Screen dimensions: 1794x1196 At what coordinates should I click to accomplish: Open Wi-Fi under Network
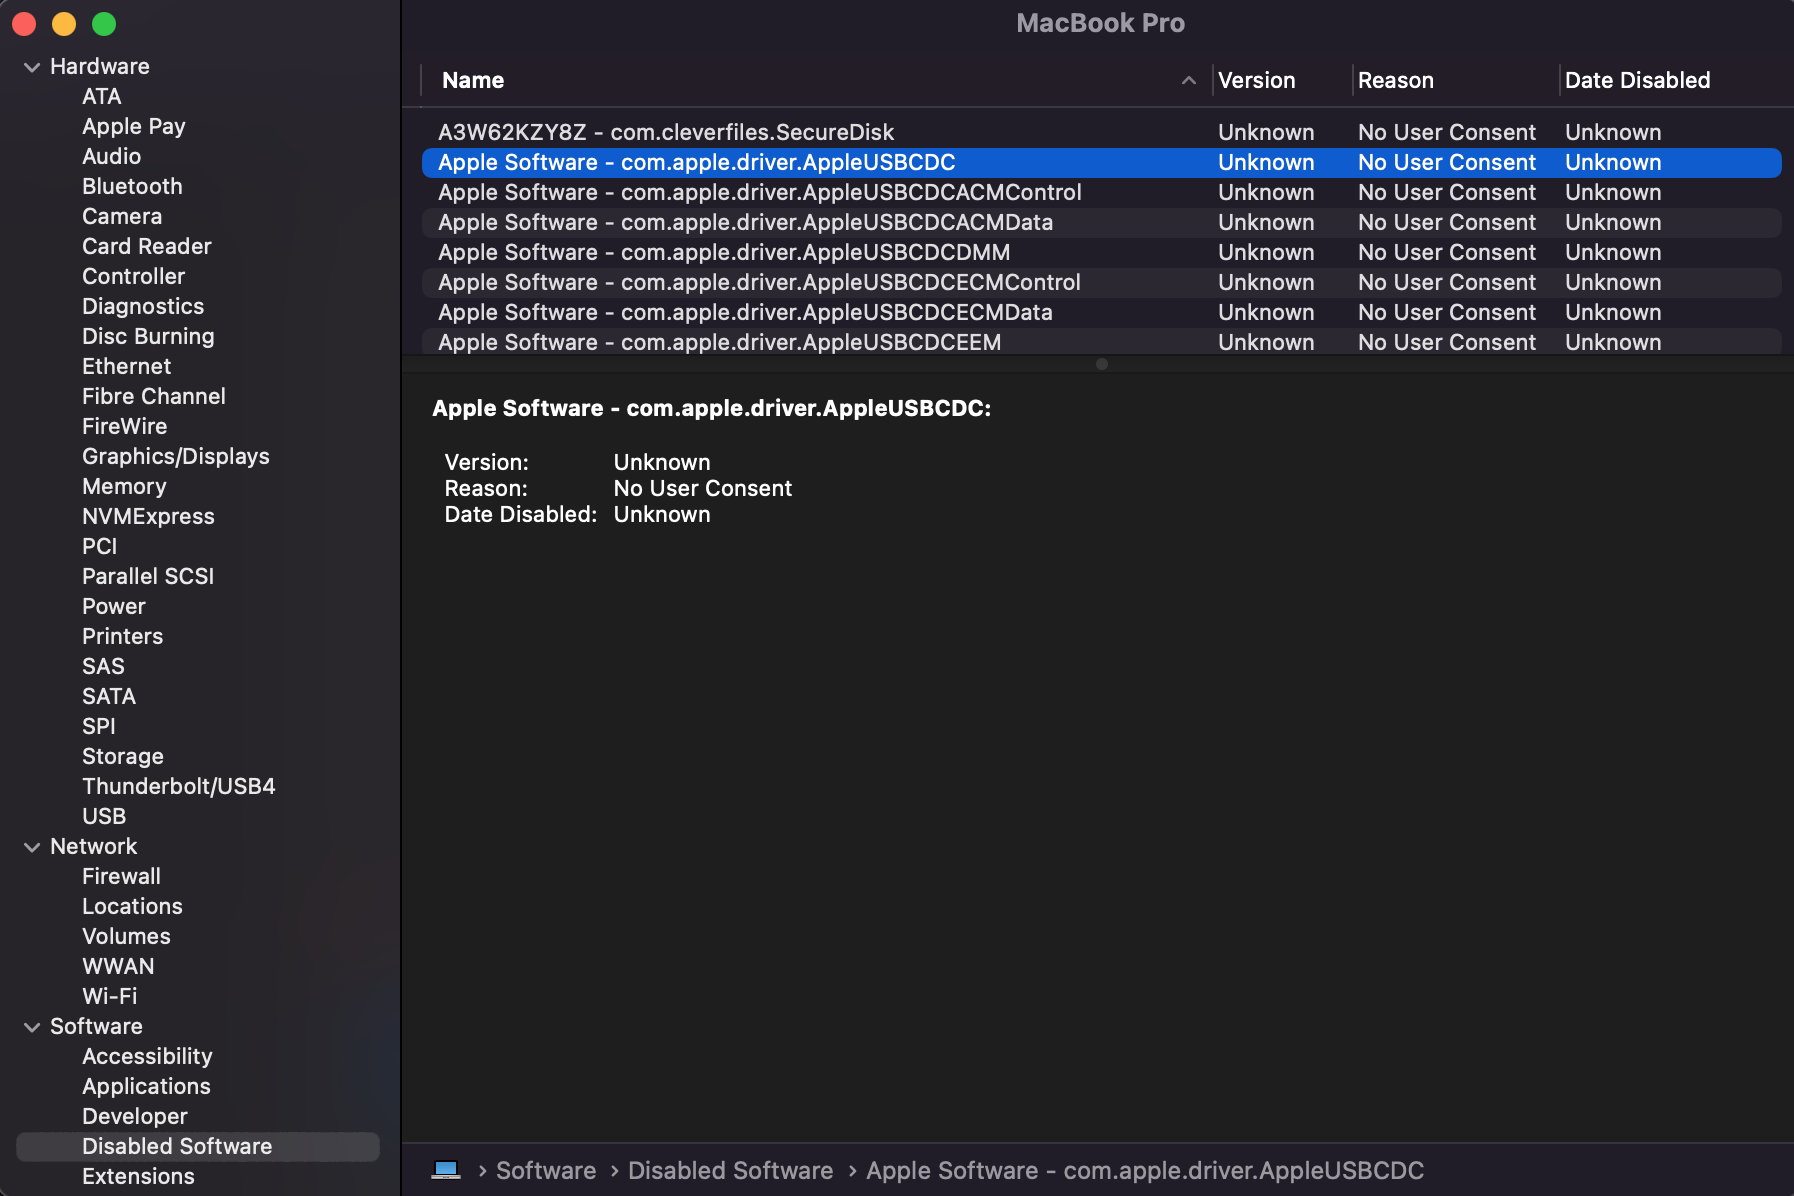[109, 997]
